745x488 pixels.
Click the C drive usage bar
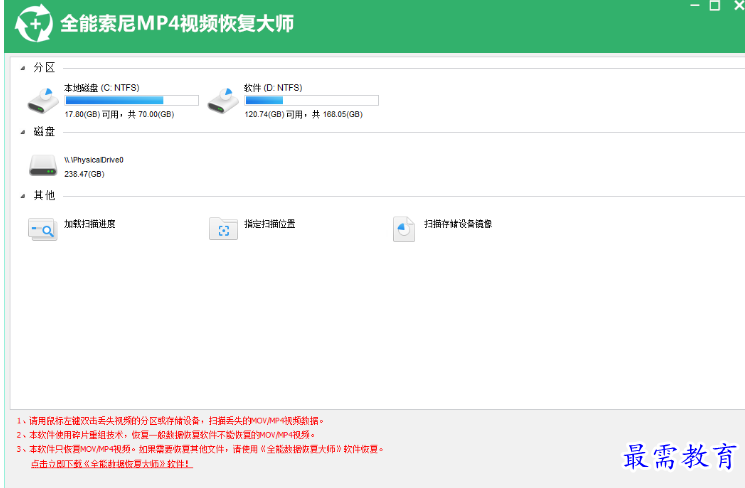[132, 100]
